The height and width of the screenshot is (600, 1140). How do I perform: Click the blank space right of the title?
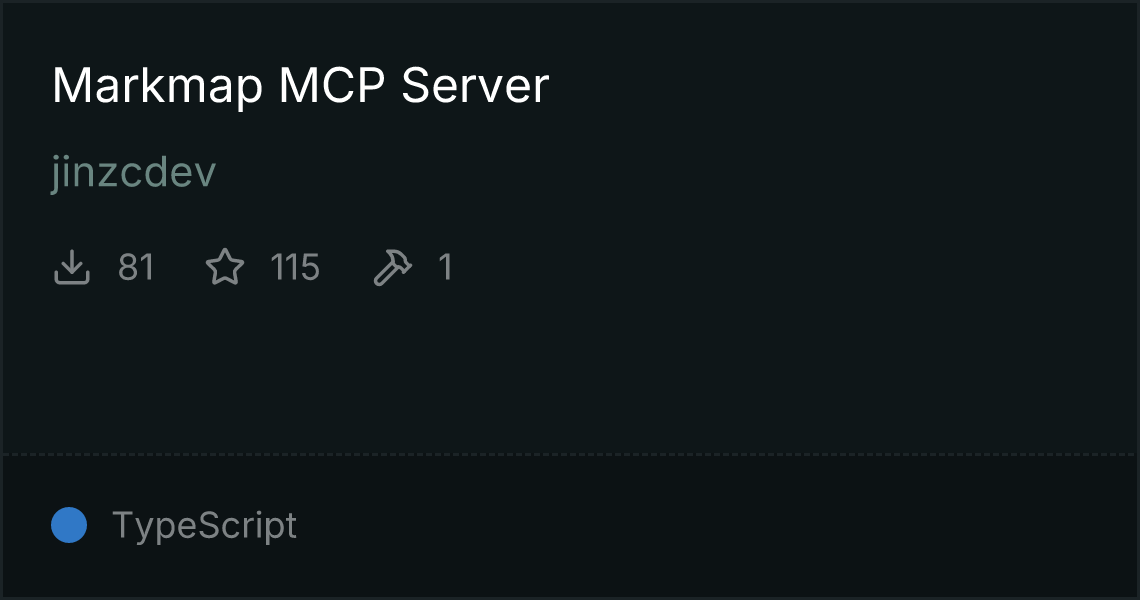[x=842, y=86]
